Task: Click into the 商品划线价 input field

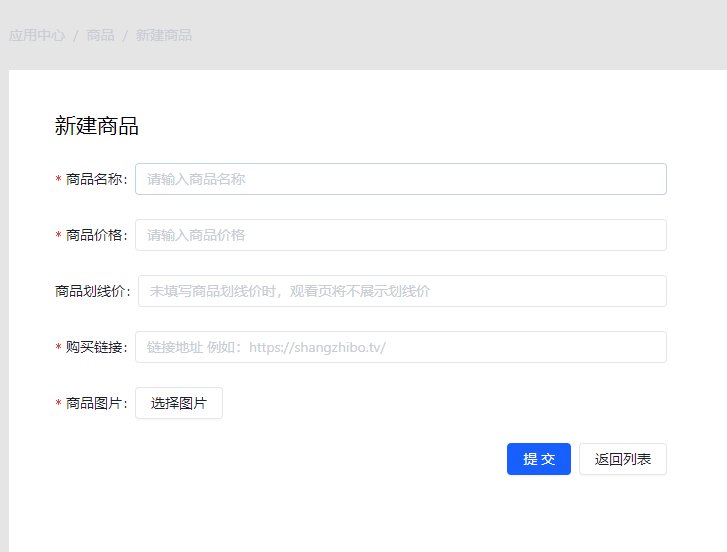Action: (x=402, y=291)
